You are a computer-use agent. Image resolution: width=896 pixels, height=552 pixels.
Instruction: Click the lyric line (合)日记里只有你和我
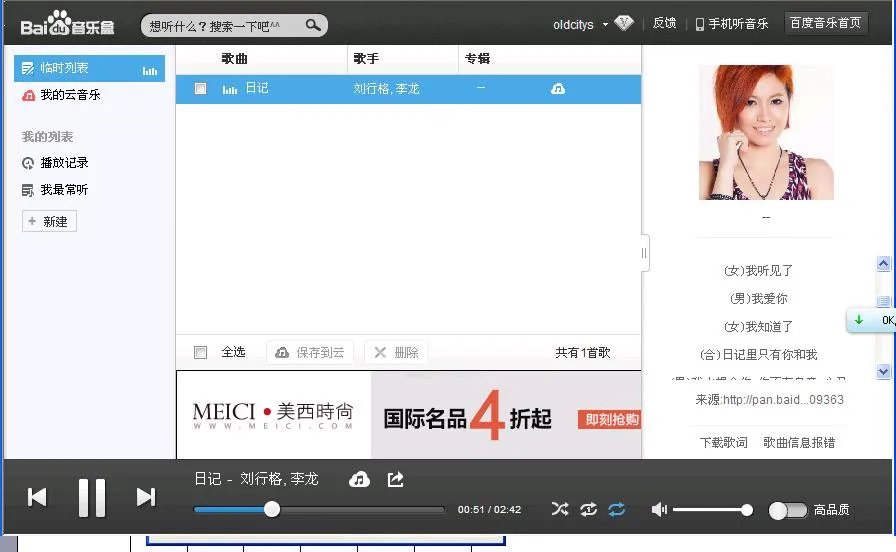point(758,355)
